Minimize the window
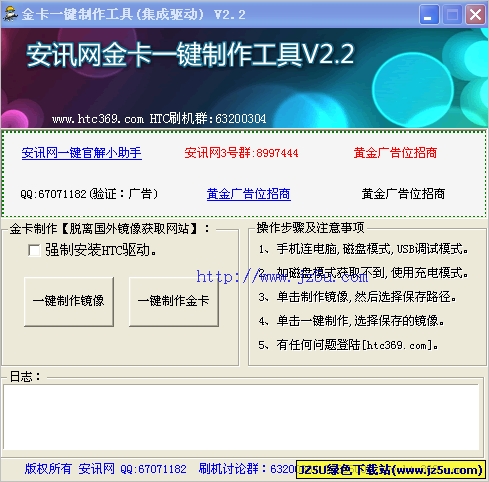The height and width of the screenshot is (482, 489). click(x=428, y=14)
